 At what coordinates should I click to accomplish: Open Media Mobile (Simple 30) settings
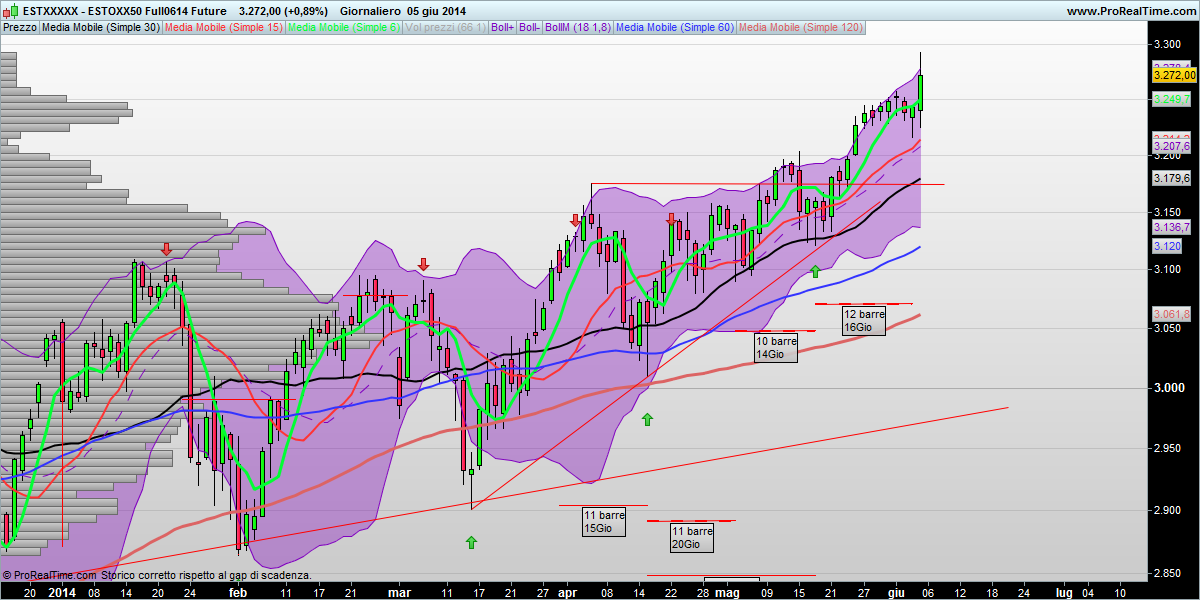point(100,28)
